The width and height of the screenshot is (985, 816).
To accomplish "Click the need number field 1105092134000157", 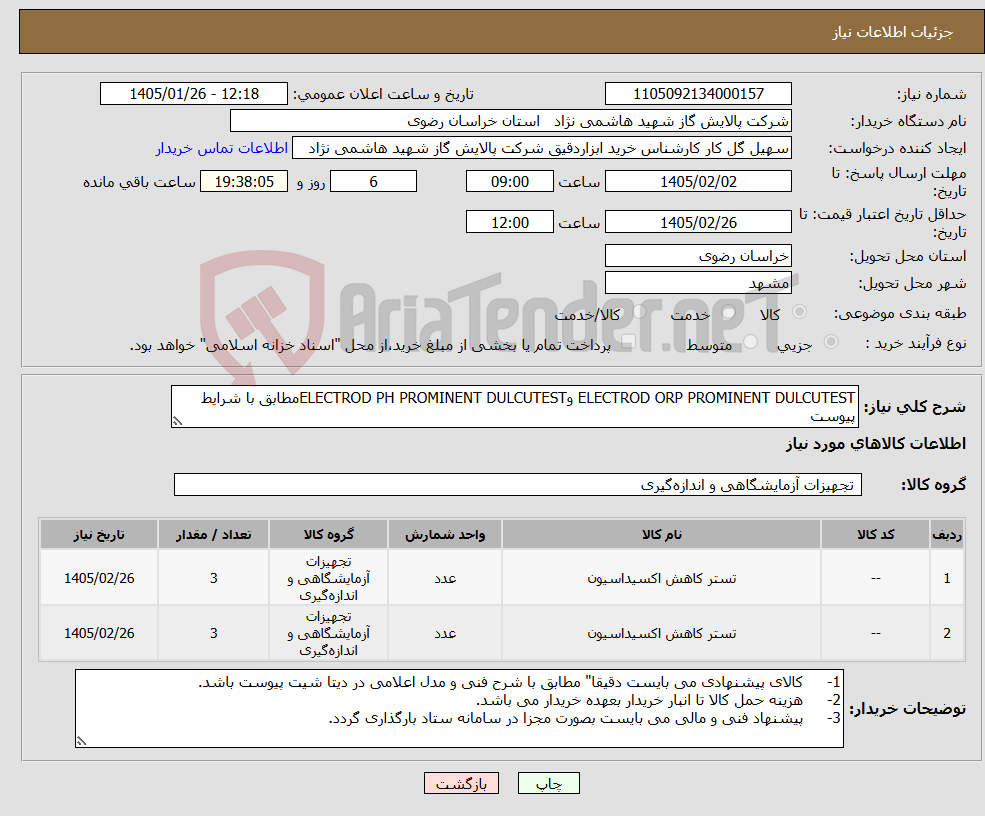I will 698,94.
